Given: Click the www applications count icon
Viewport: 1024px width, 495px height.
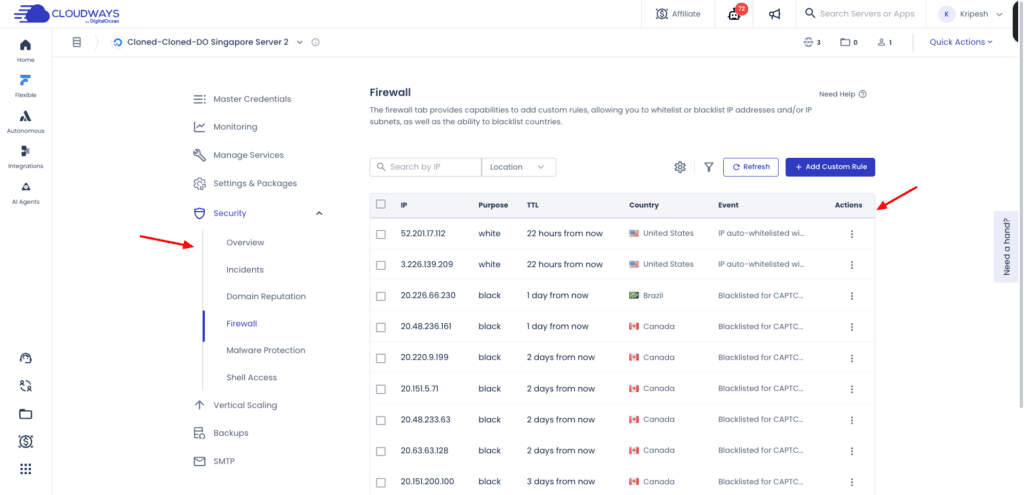Looking at the screenshot, I should [x=808, y=42].
